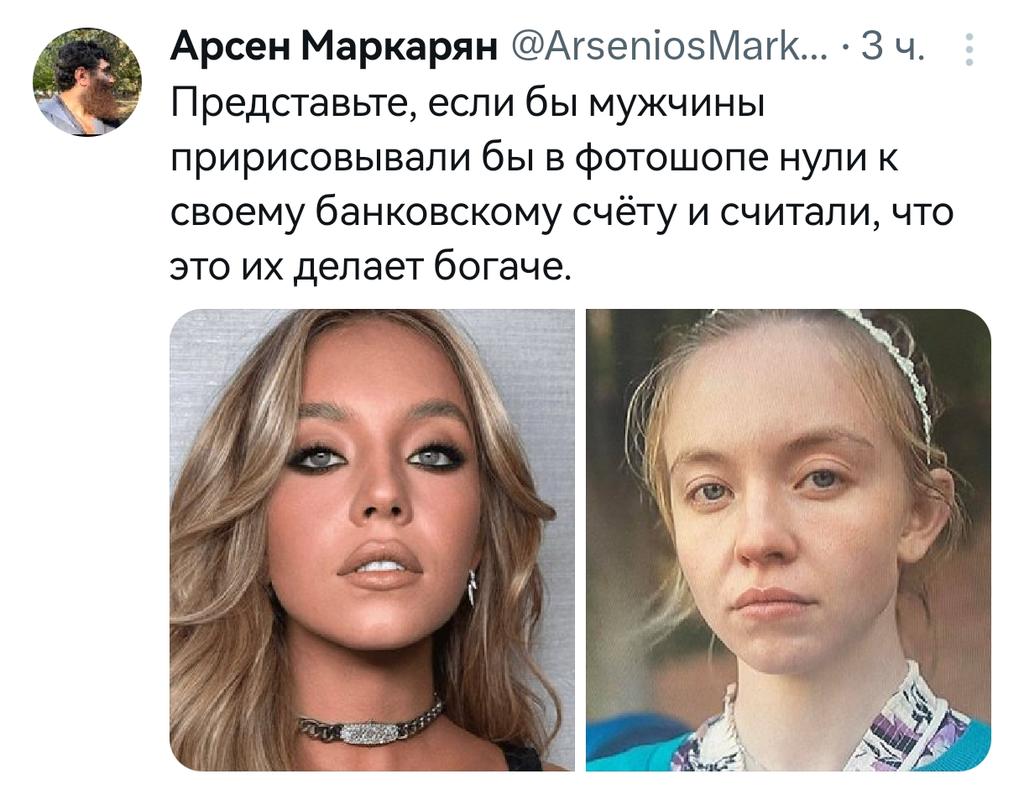Open Арсен Маркарян display name link
Image resolution: width=1024 pixels, height=800 pixels.
coord(334,48)
